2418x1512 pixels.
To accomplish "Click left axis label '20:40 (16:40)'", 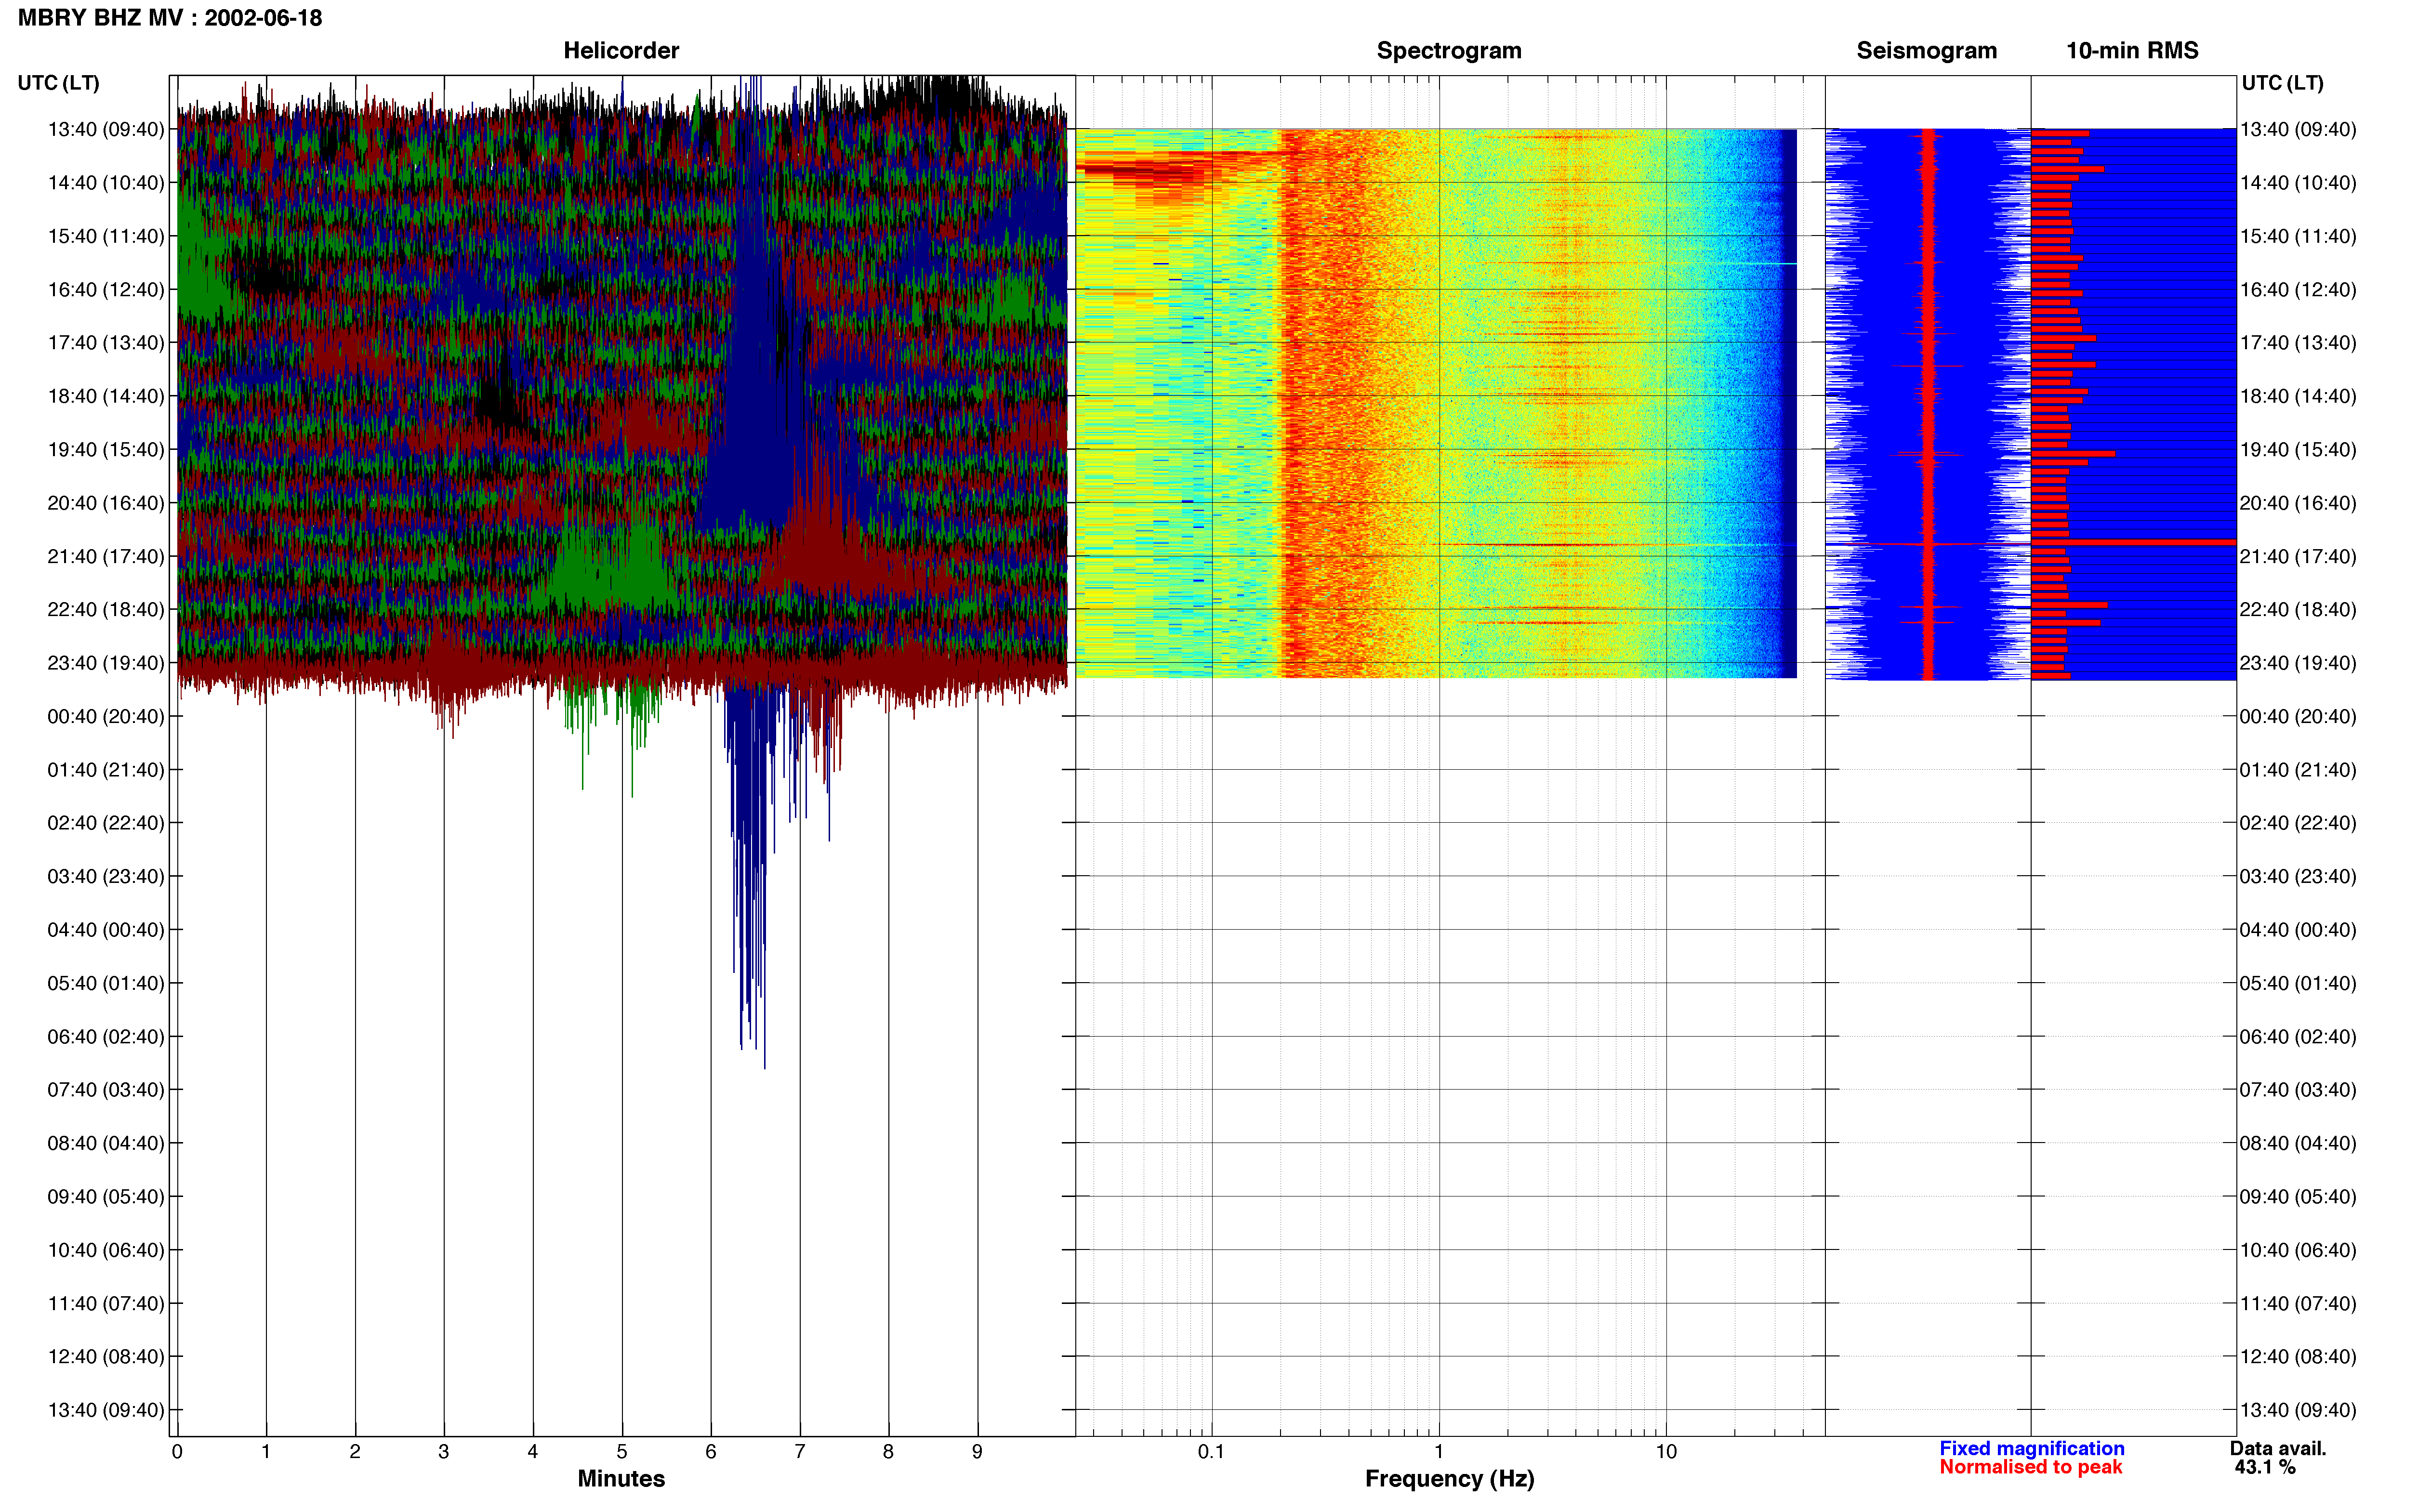I will click(106, 503).
